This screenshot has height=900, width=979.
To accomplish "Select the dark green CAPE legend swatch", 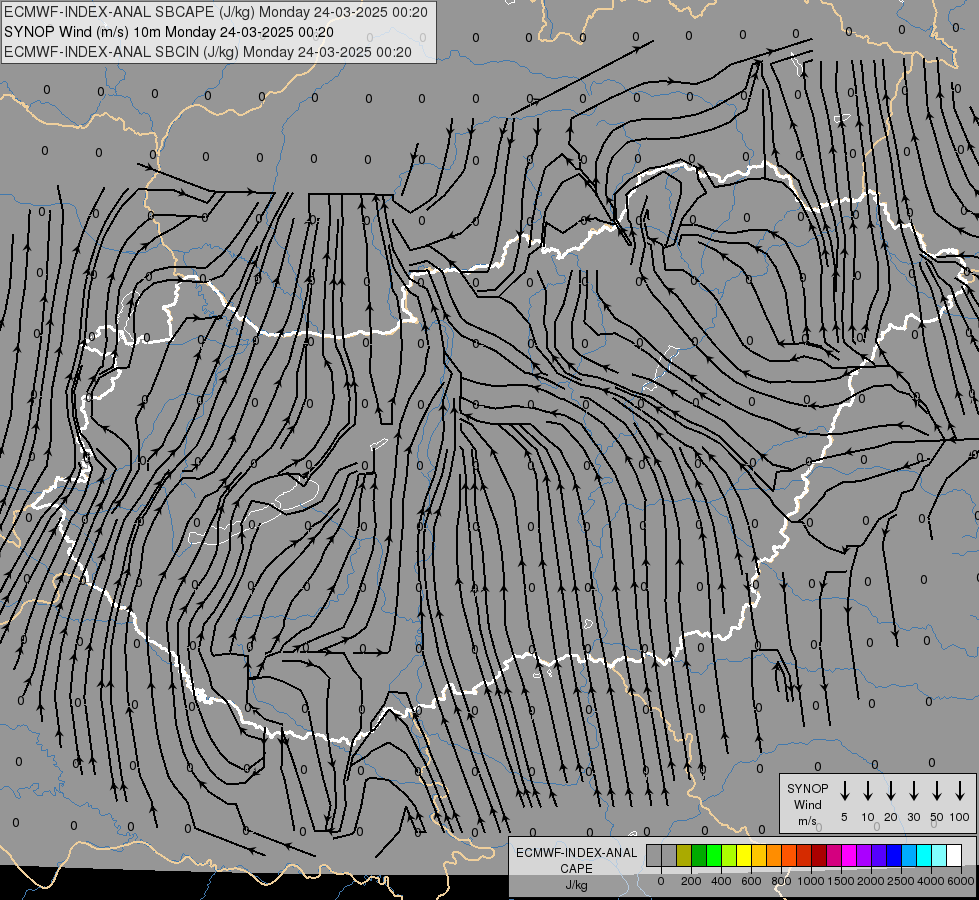I will (699, 855).
